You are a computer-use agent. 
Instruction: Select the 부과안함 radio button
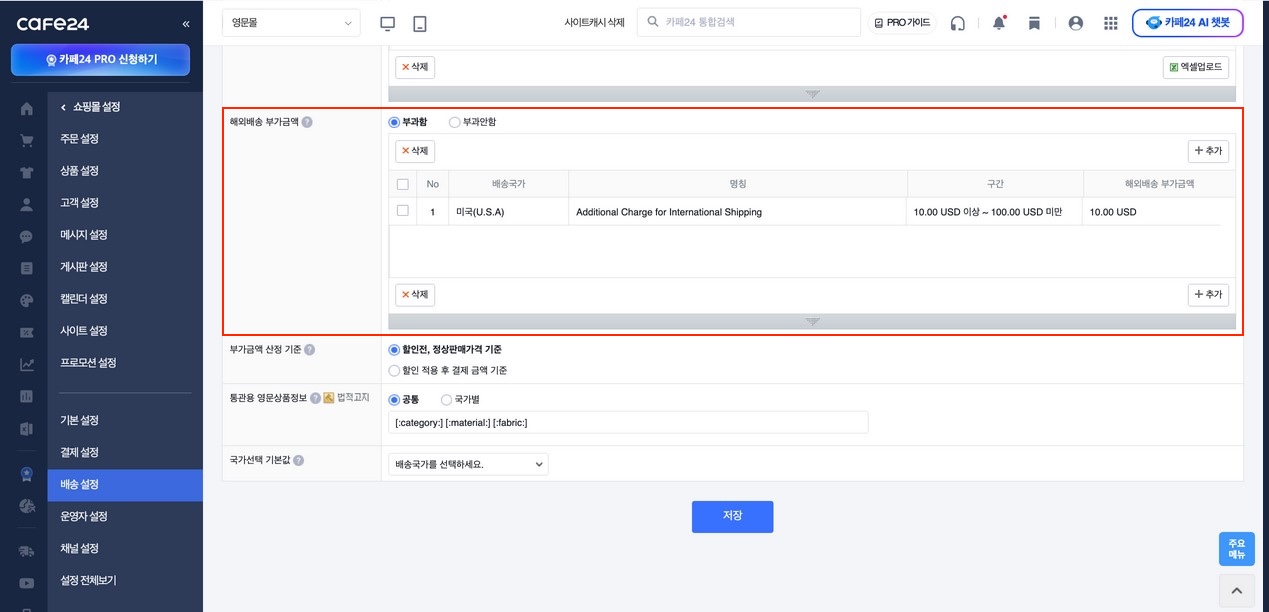point(455,122)
